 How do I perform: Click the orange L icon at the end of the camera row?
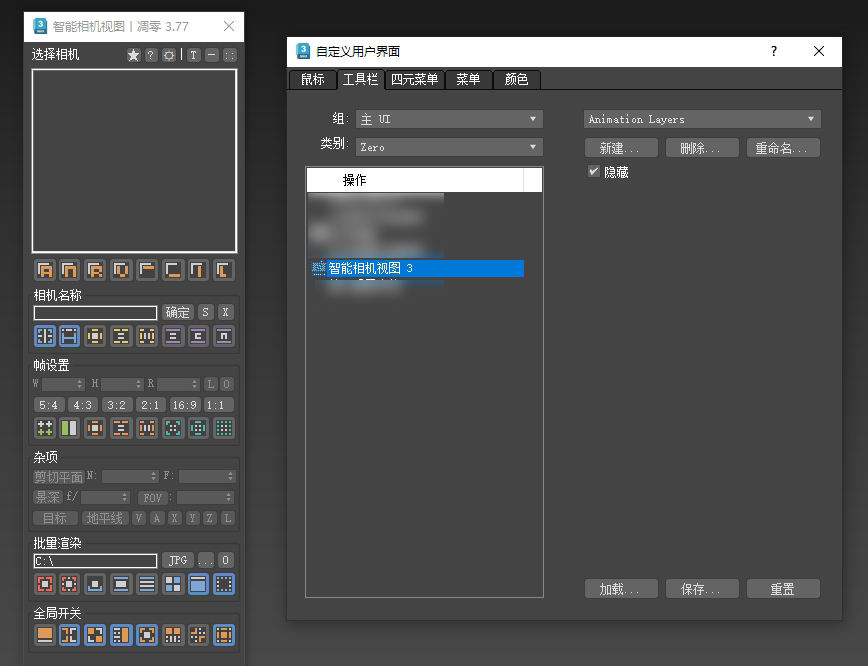pyautogui.click(x=224, y=270)
